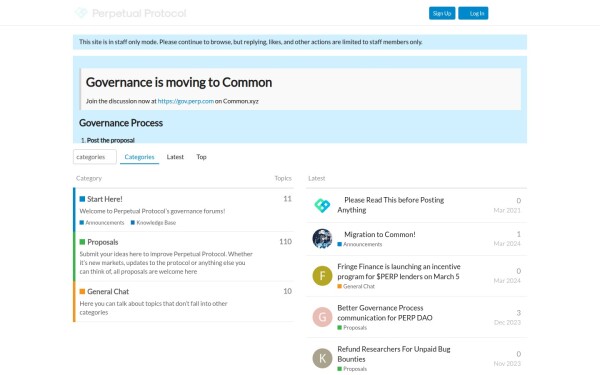Click the 110 topics count for Proposals
Viewport: 600px width, 375px height.
click(285, 241)
